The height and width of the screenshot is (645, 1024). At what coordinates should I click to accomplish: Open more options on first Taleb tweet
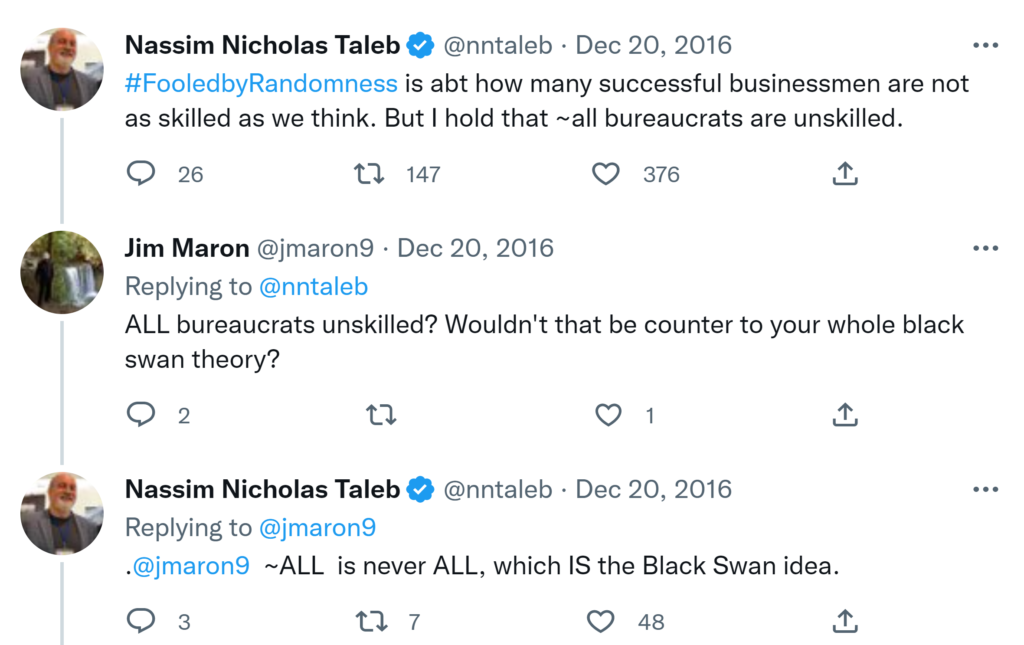pyautogui.click(x=985, y=45)
